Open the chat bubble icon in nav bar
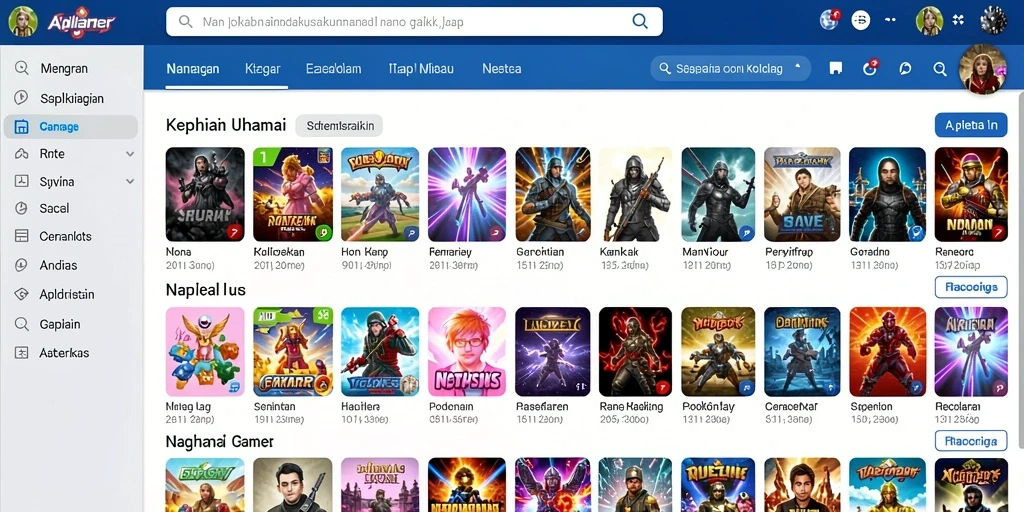This screenshot has width=1024, height=512. 905,68
